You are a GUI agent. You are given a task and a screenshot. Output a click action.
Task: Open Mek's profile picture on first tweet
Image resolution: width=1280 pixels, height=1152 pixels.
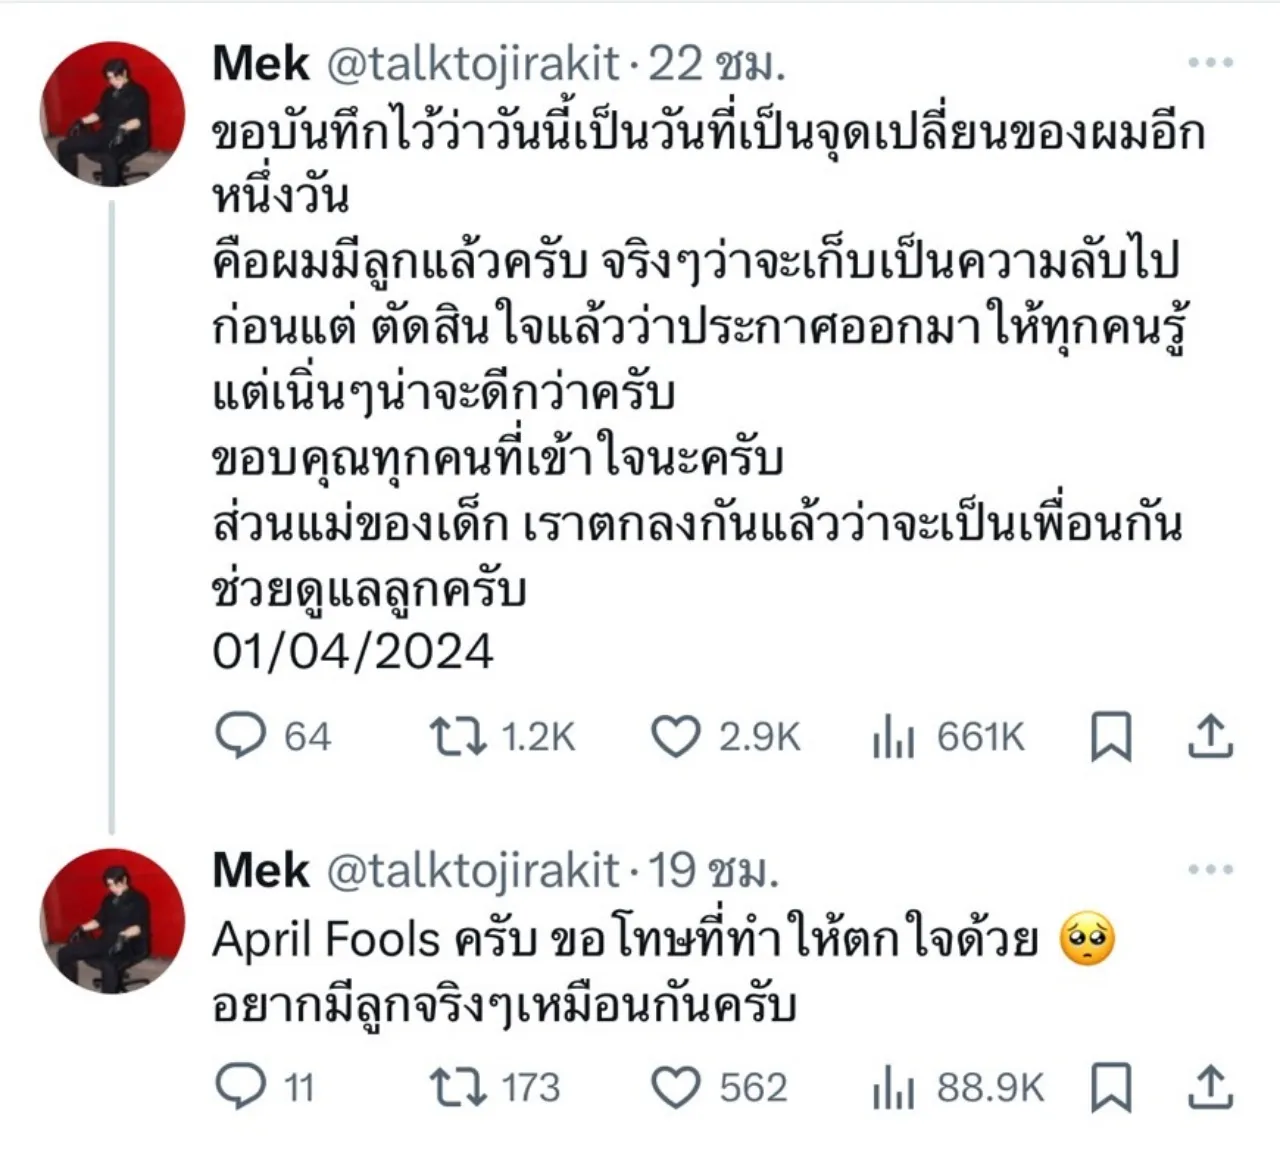coord(112,114)
